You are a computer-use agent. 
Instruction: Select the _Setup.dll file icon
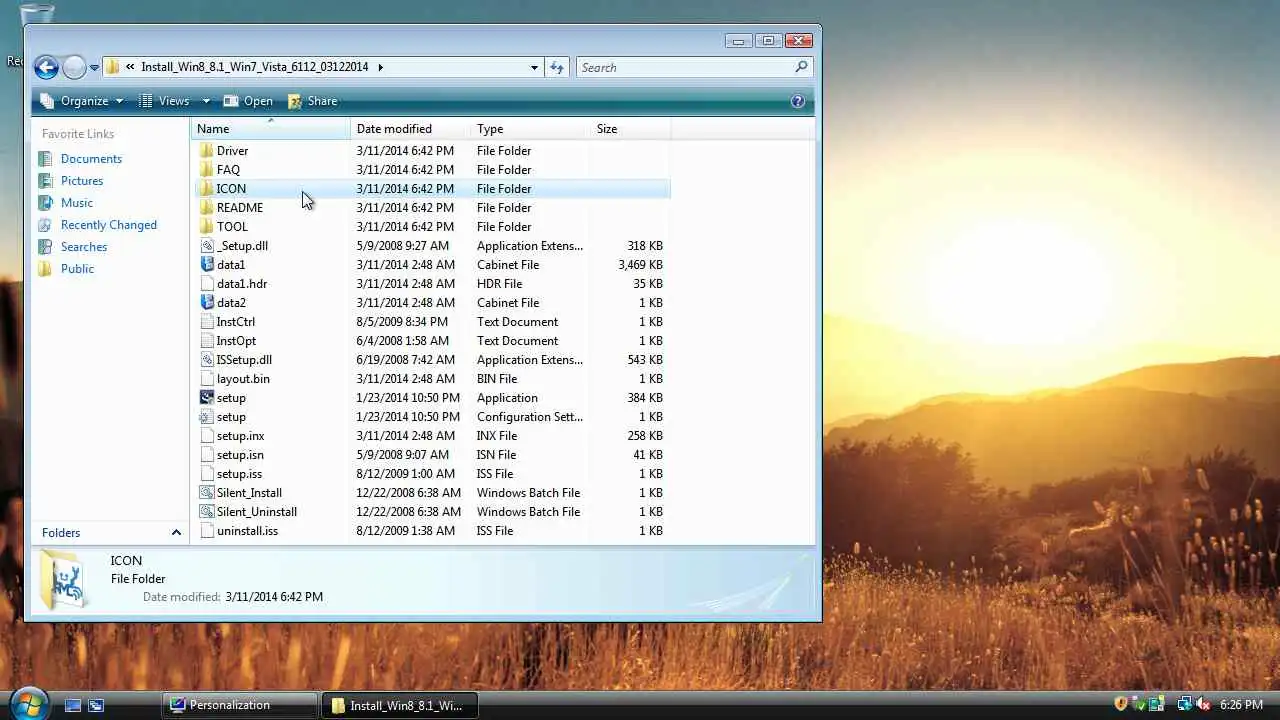pos(207,246)
